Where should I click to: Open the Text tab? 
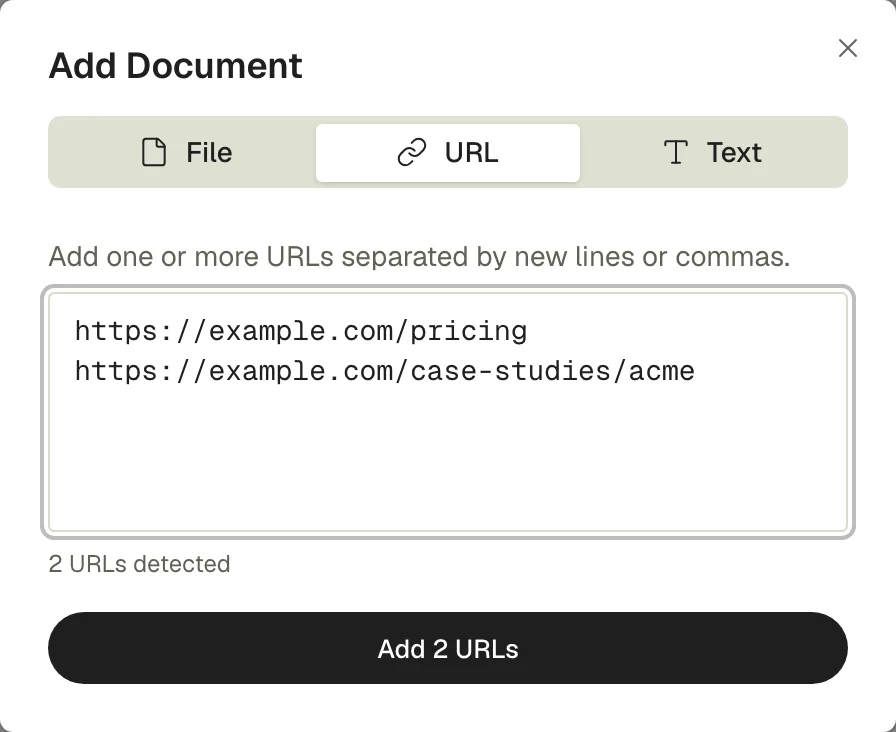point(712,153)
